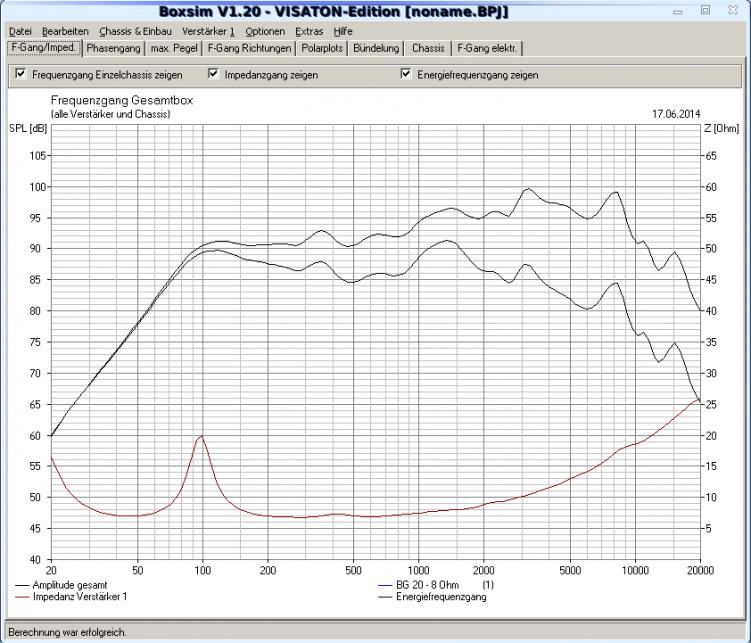751x643 pixels.
Task: Open the Bearbeiten menu
Action: tap(65, 31)
